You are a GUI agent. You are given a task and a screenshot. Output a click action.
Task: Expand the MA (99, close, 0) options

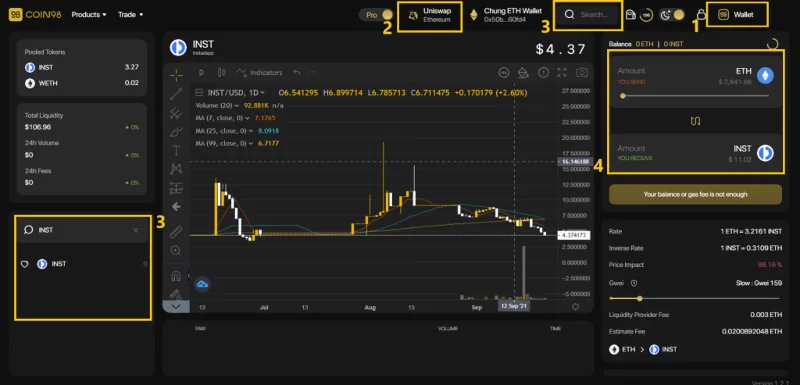[x=251, y=144]
